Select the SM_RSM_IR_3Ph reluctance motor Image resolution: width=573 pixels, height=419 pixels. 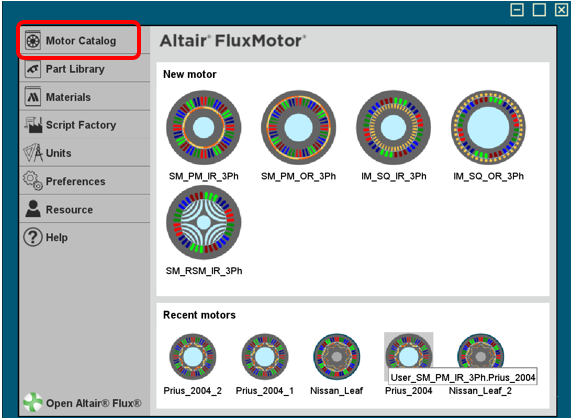click(x=204, y=222)
